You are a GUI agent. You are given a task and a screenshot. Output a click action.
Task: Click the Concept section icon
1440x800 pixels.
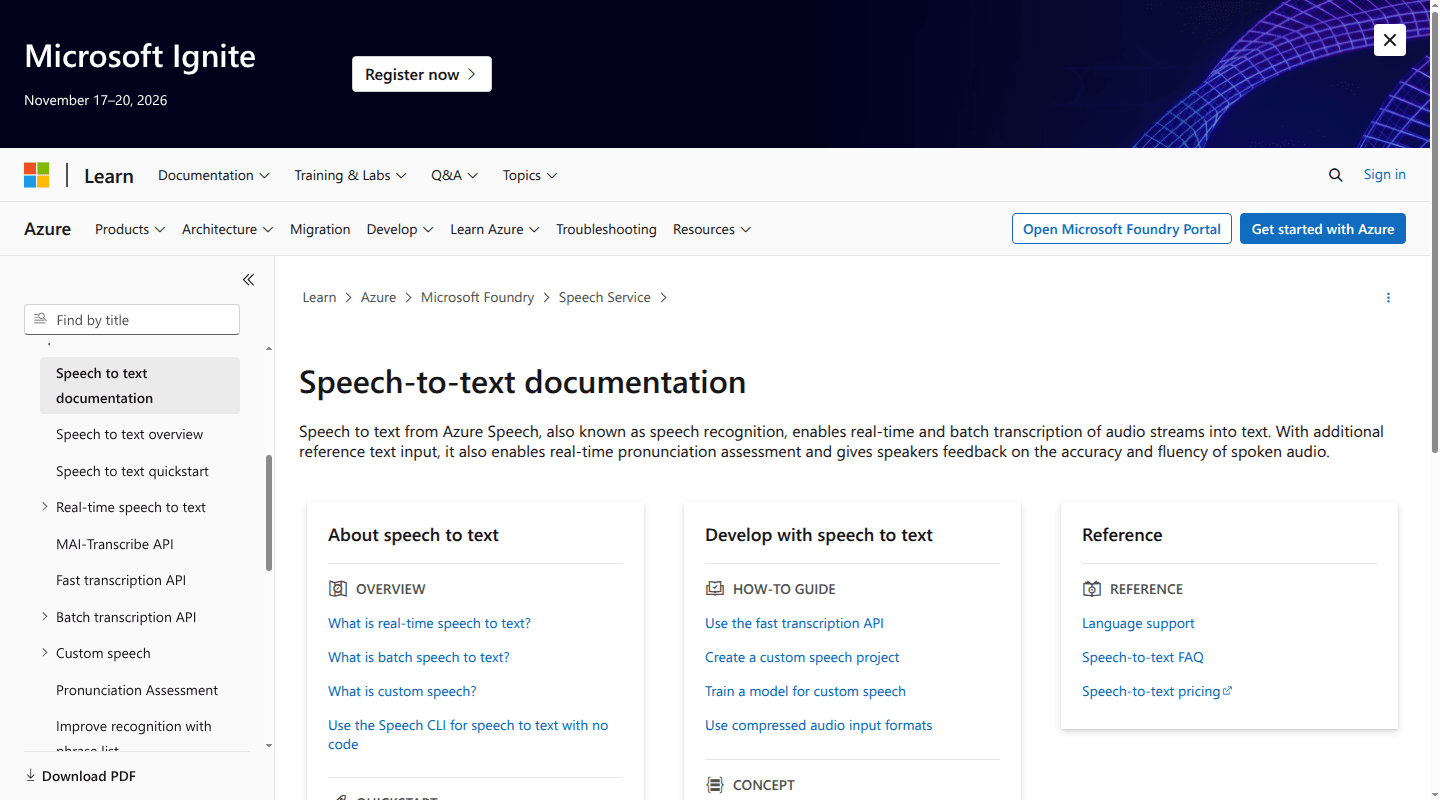point(714,785)
